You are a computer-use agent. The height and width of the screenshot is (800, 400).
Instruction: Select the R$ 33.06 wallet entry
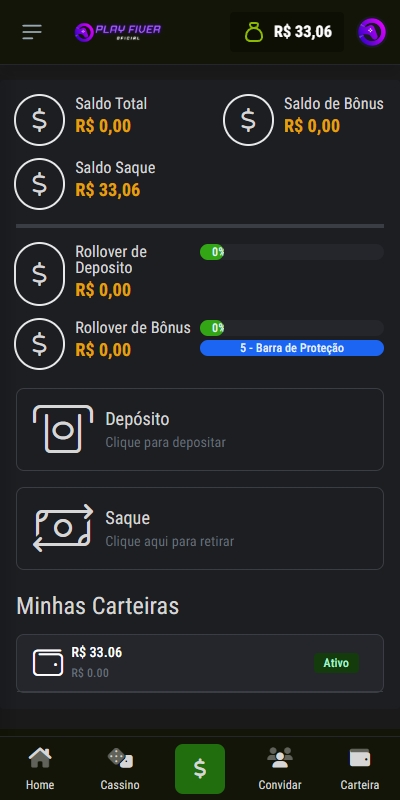point(200,663)
